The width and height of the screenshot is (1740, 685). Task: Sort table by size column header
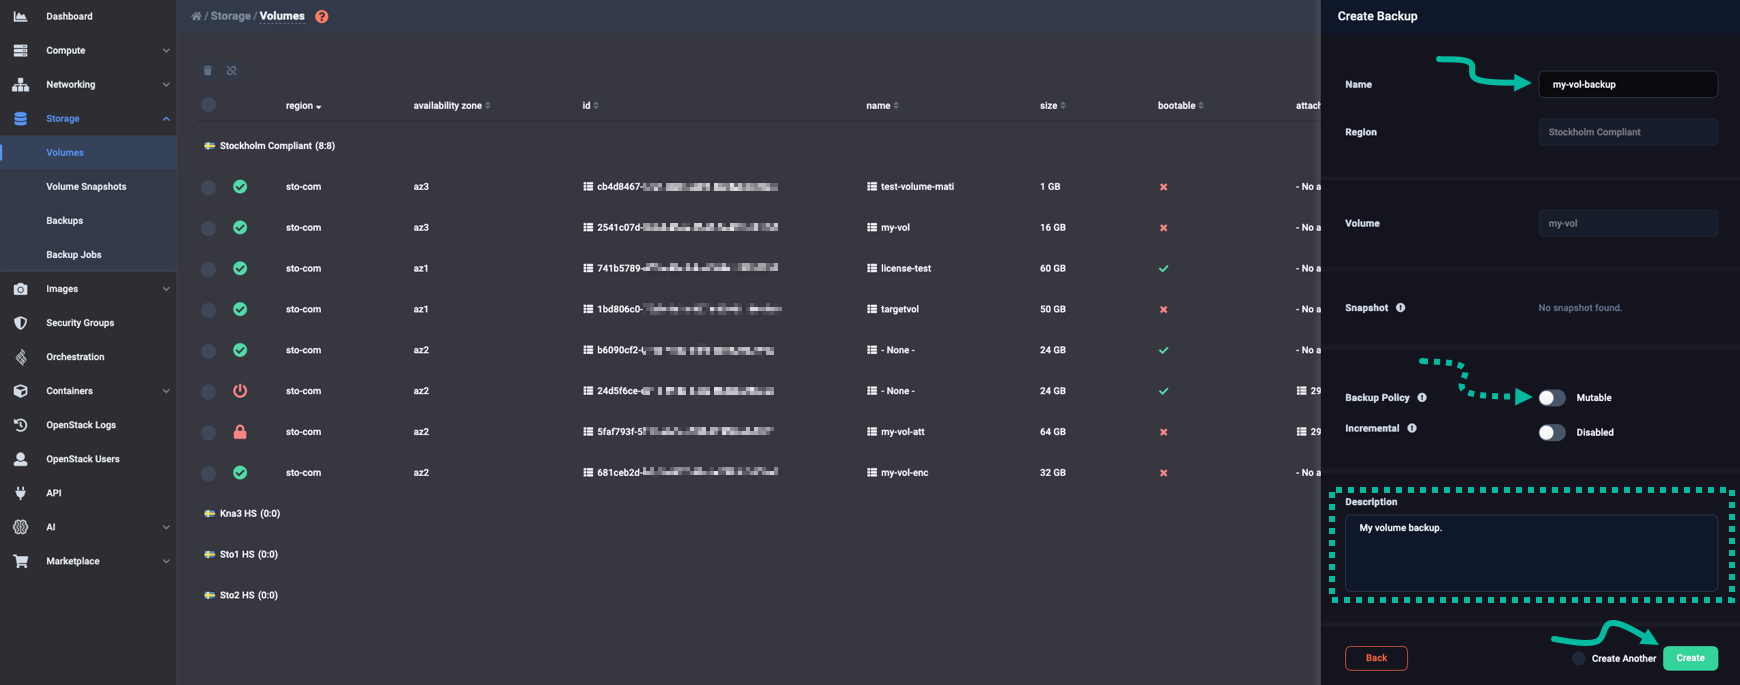click(1052, 105)
